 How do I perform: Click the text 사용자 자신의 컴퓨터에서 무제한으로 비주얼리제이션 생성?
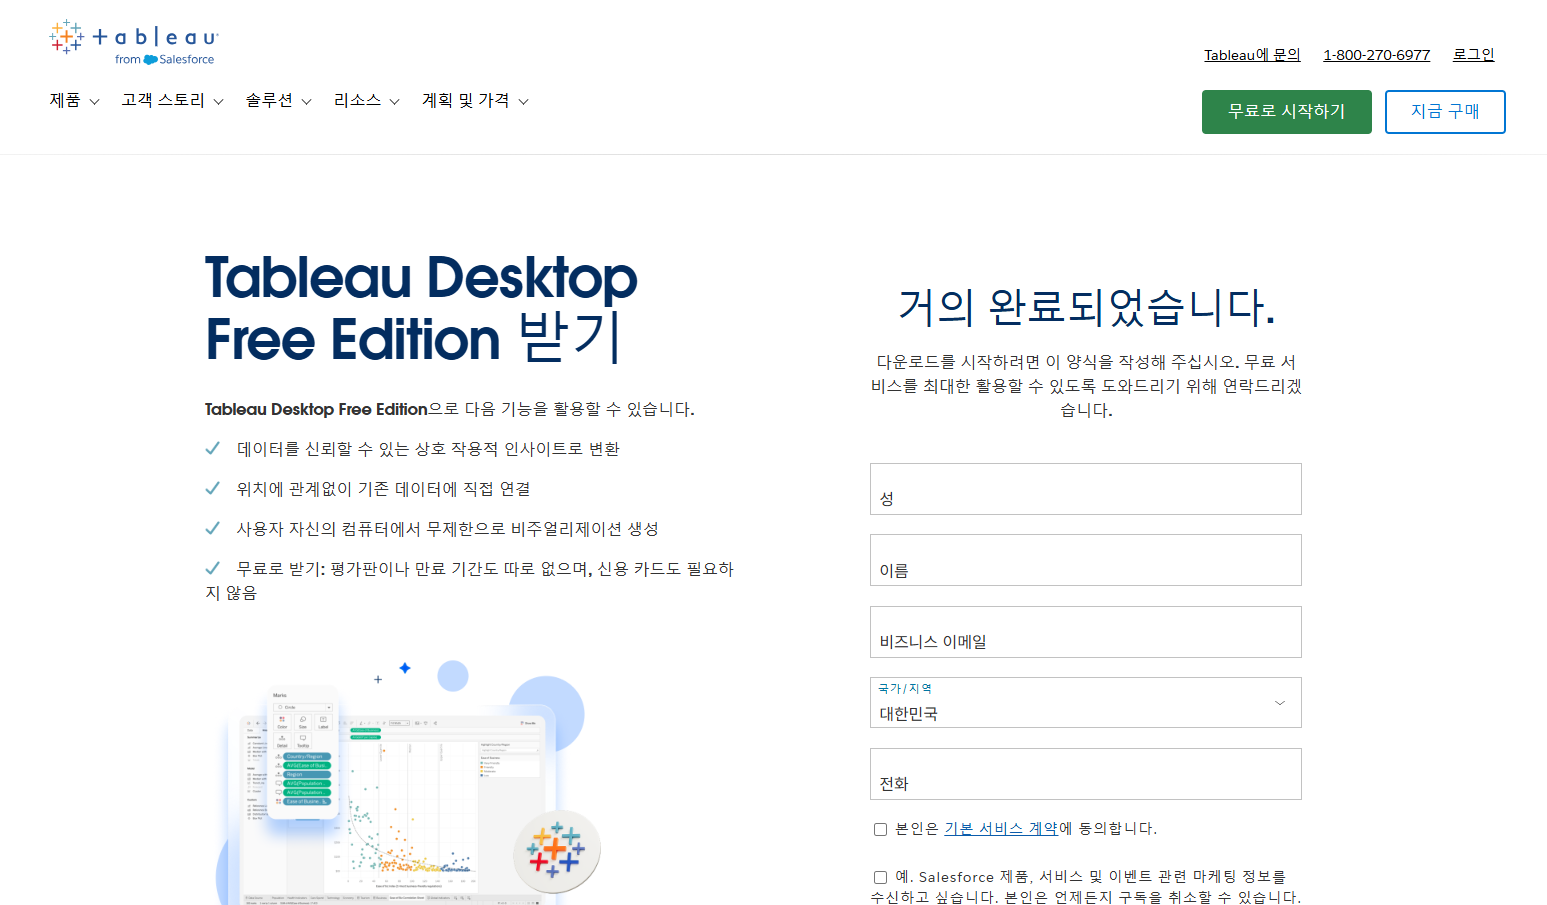click(x=447, y=529)
